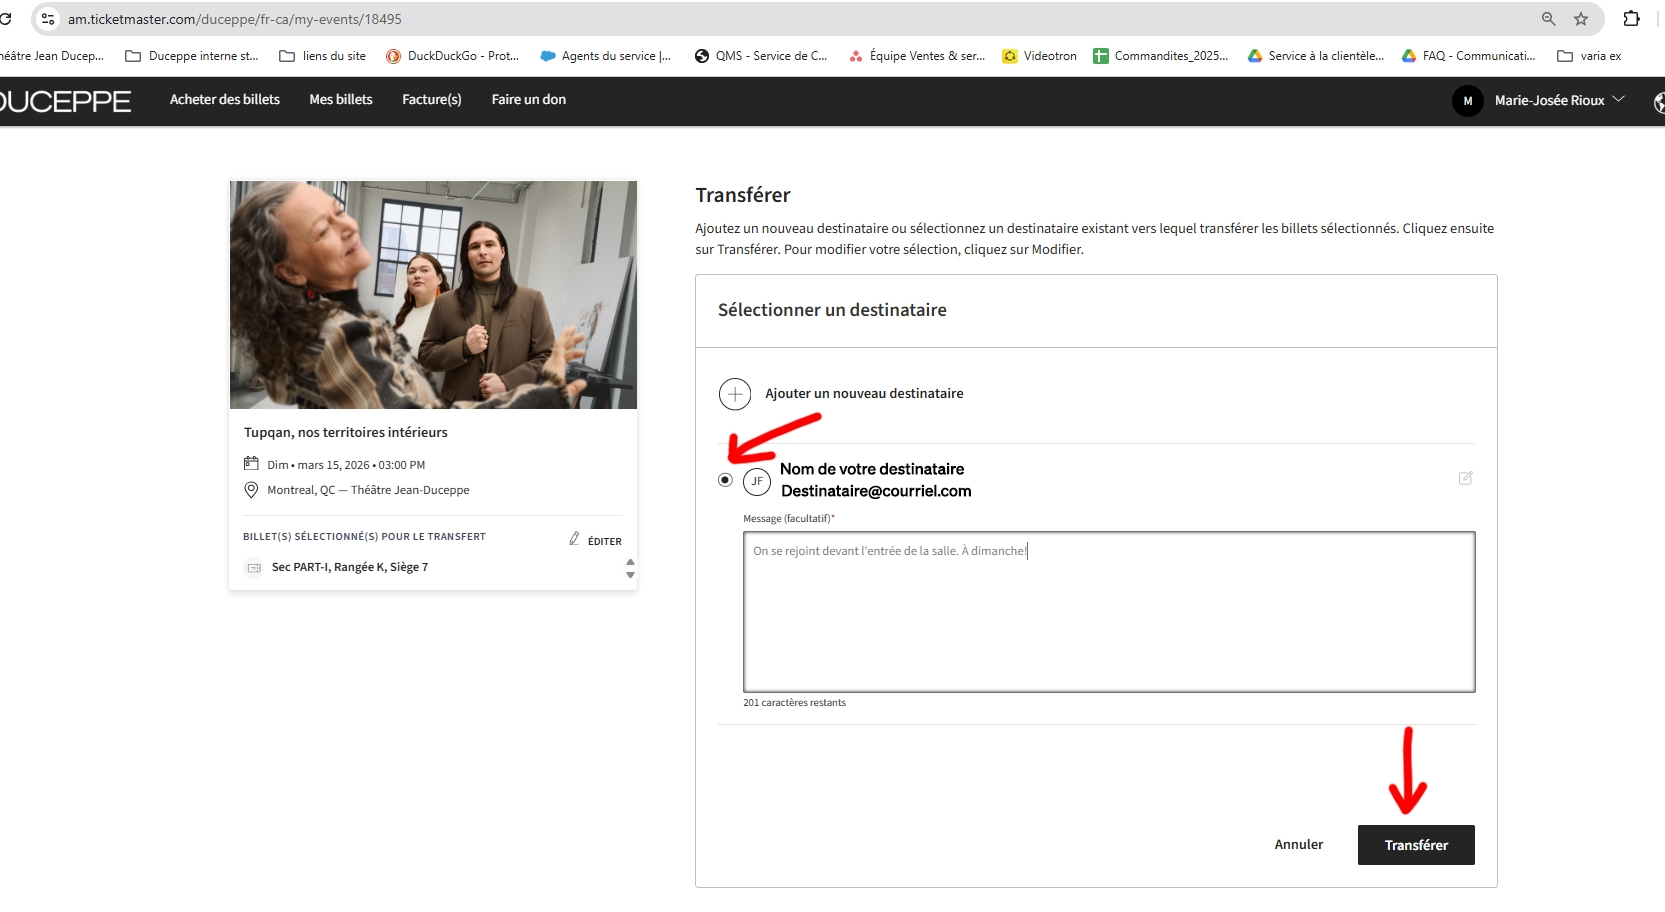Bookmark this page with the star icon
This screenshot has height=912, width=1665.
(1581, 19)
